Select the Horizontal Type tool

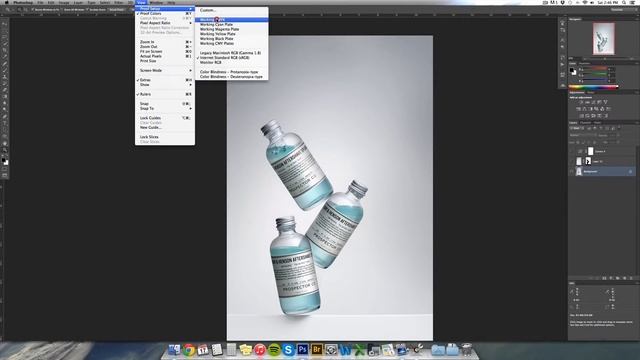tap(4, 123)
